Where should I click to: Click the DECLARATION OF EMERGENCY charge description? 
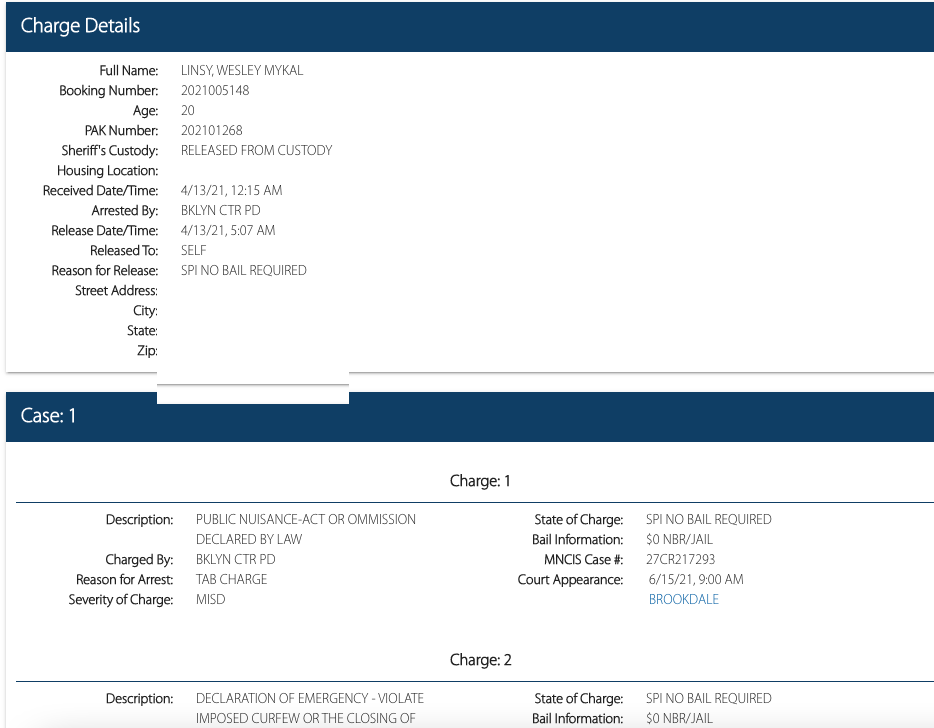309,699
